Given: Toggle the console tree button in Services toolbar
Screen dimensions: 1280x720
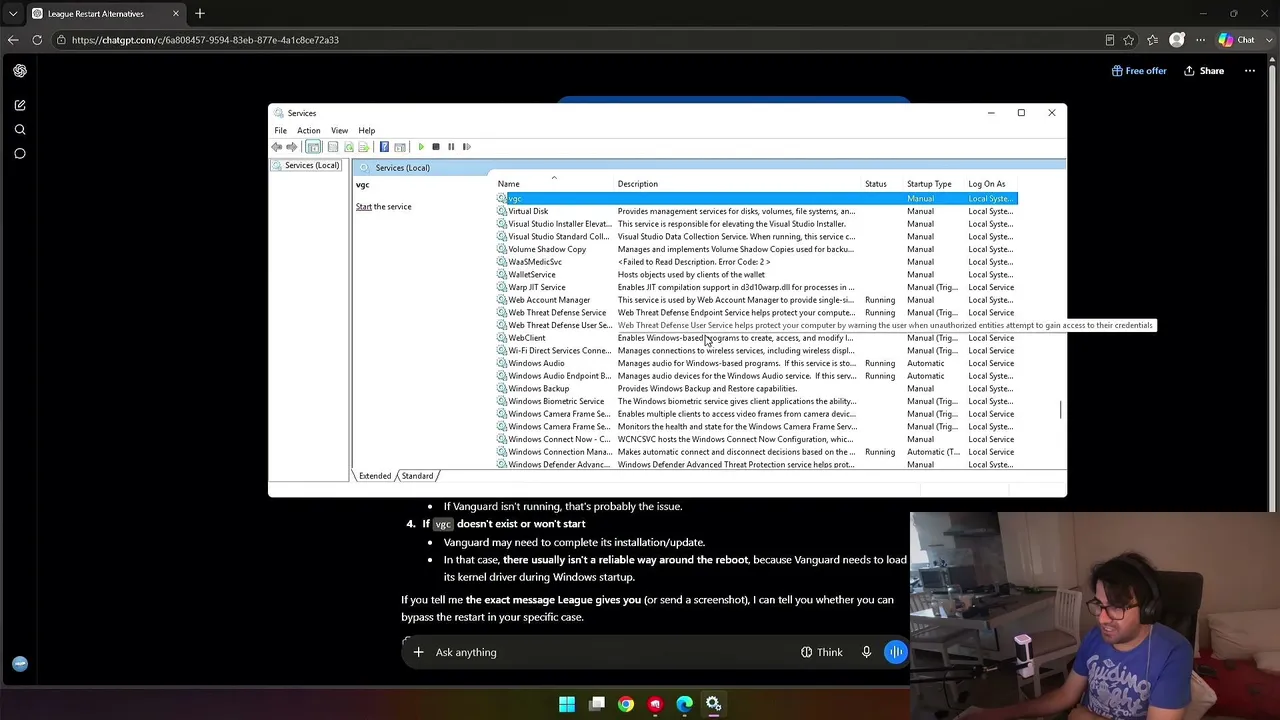Looking at the screenshot, I should click(313, 147).
